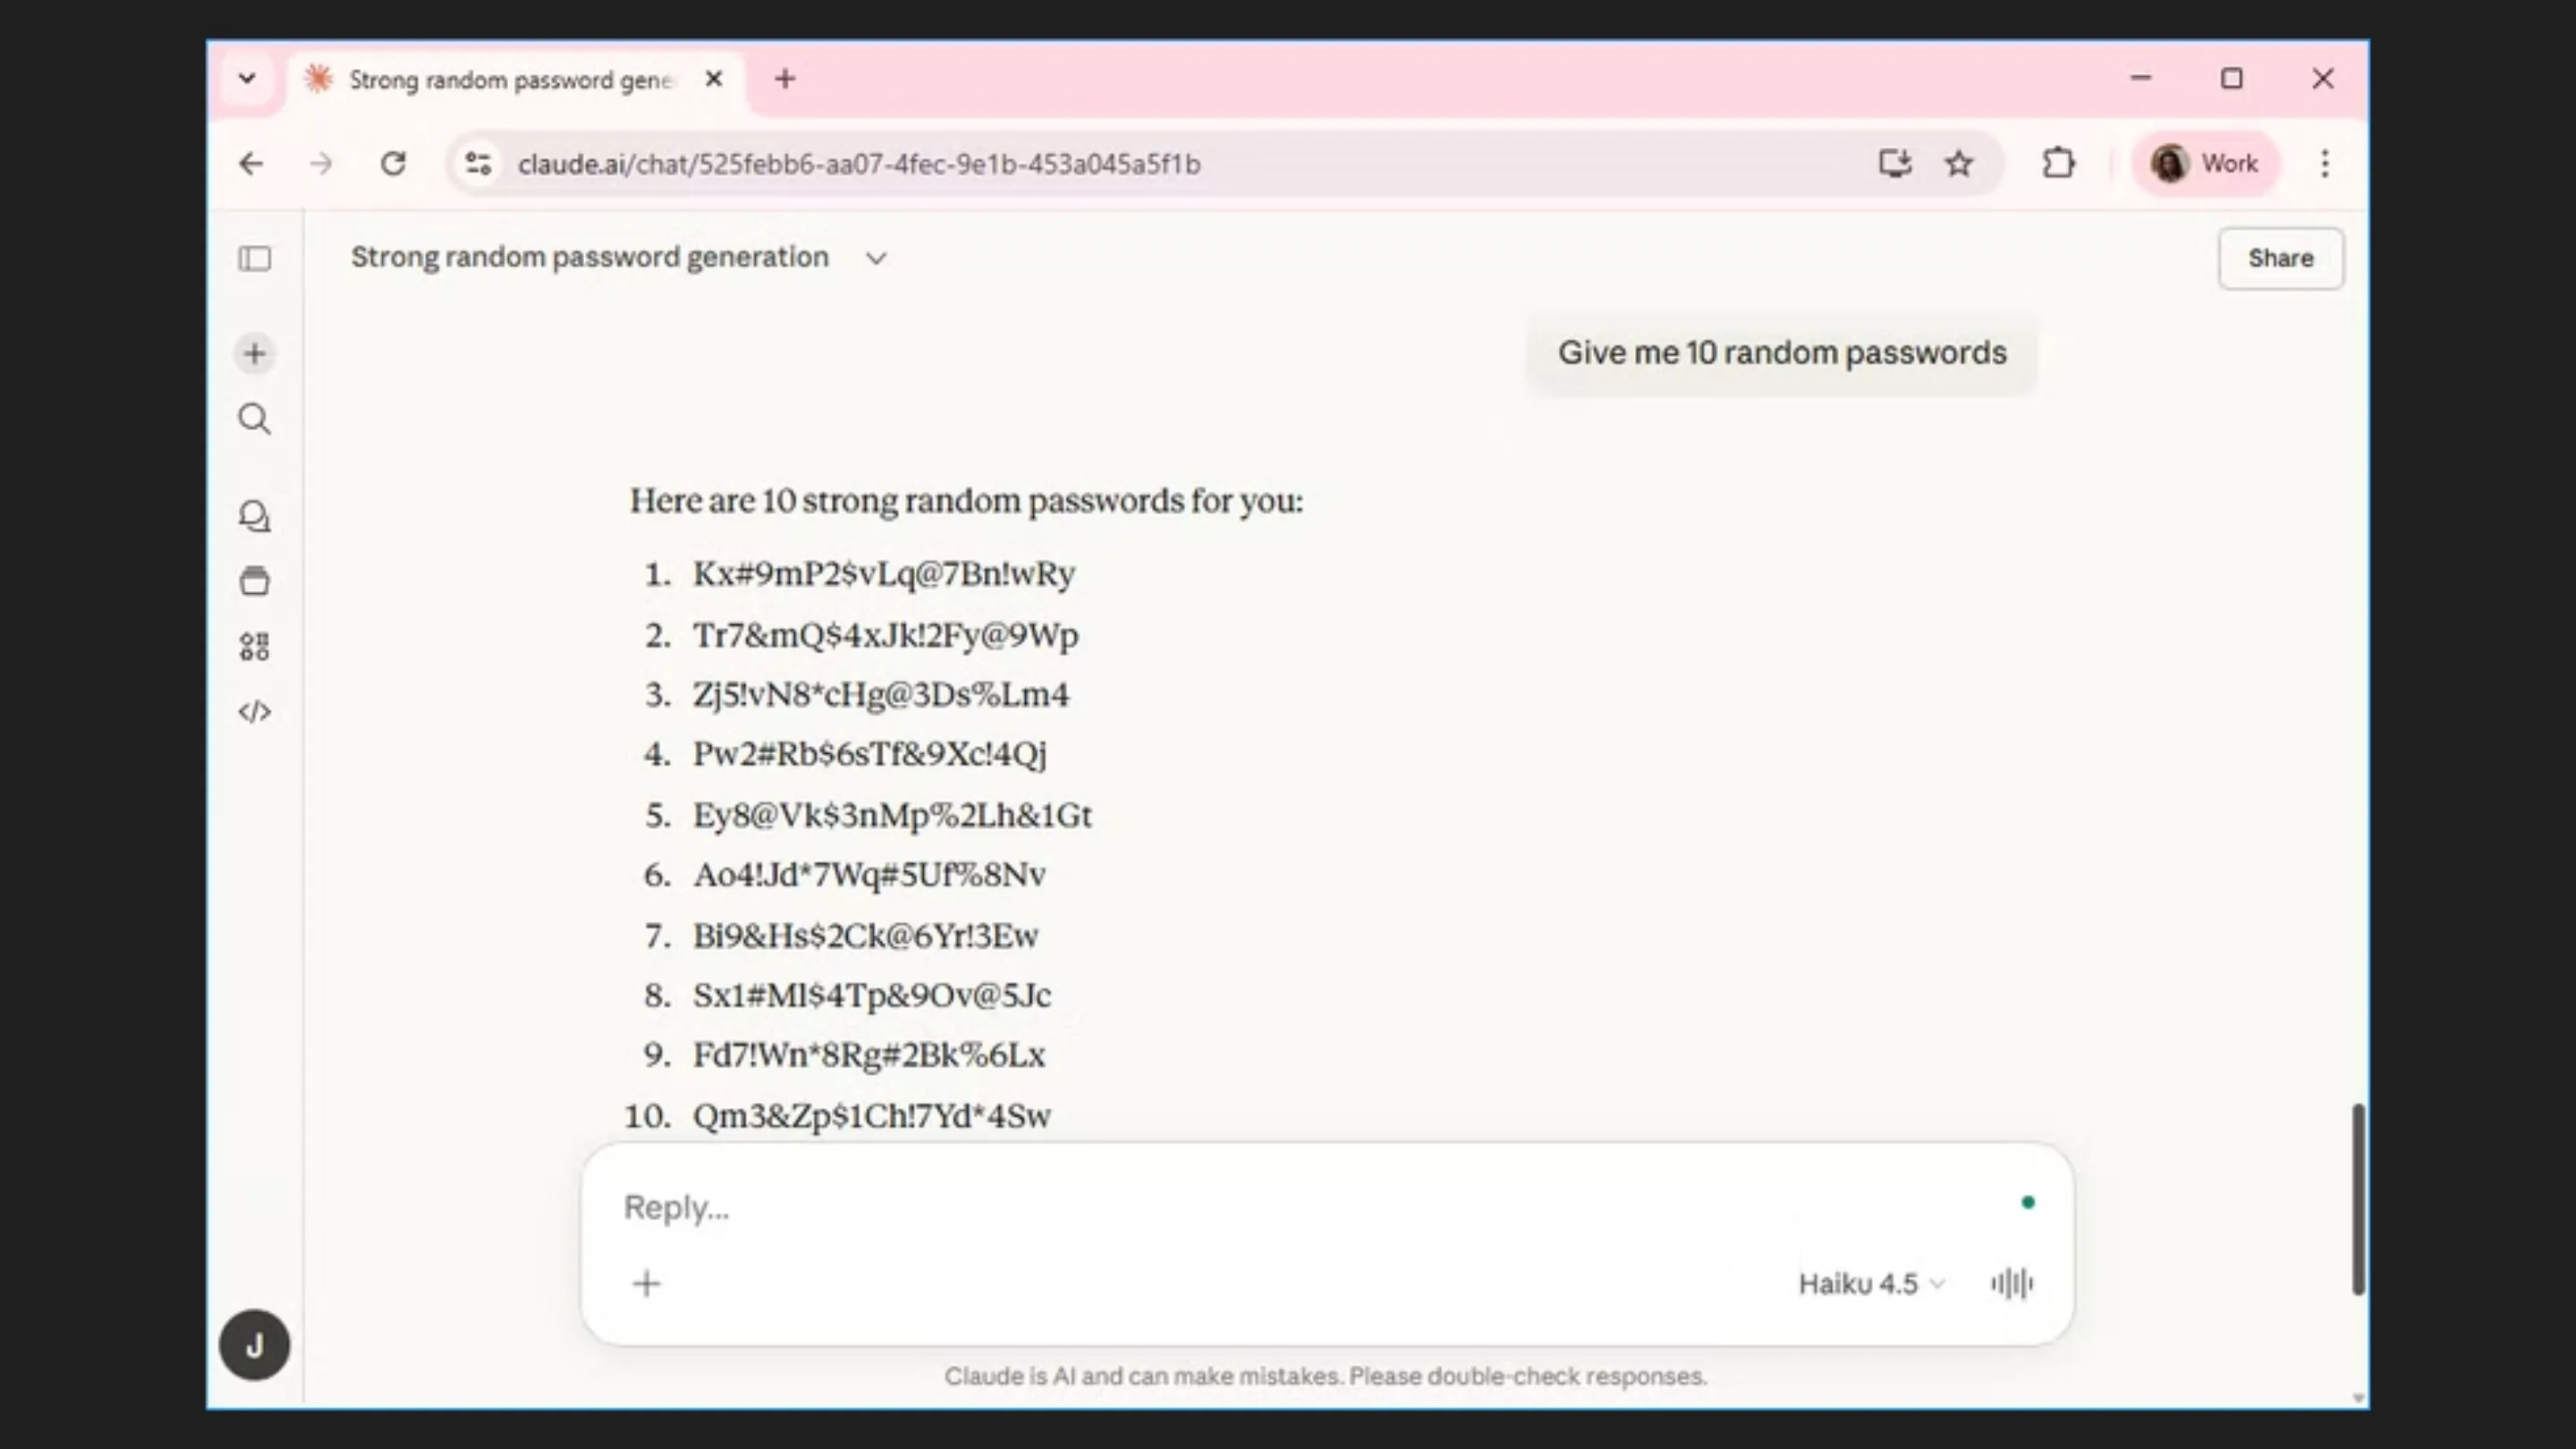
Task: Open the chats list icon
Action: coord(255,516)
